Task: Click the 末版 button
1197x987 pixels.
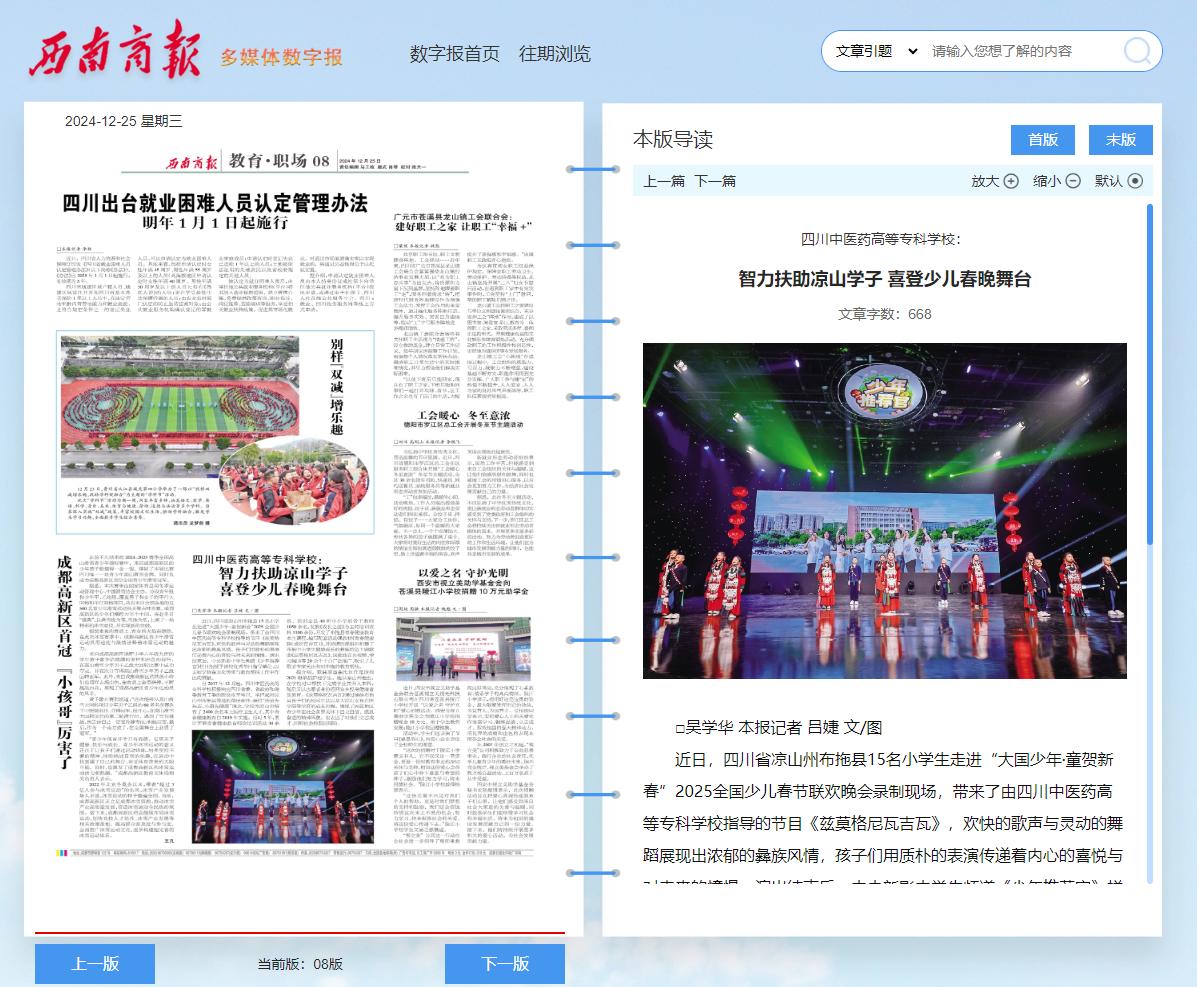Action: coord(1120,140)
